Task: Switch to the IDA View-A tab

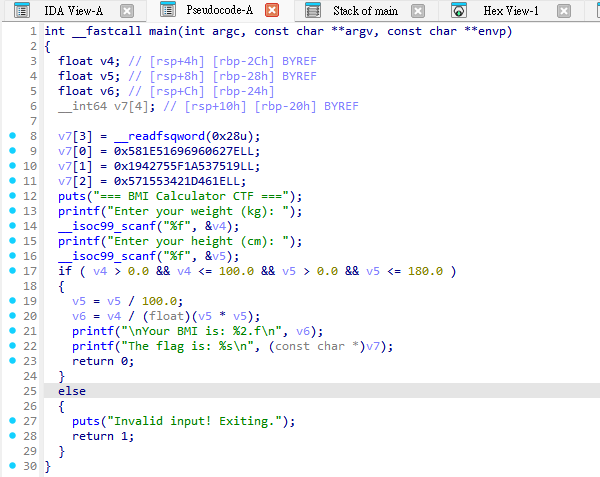Action: 73,11
